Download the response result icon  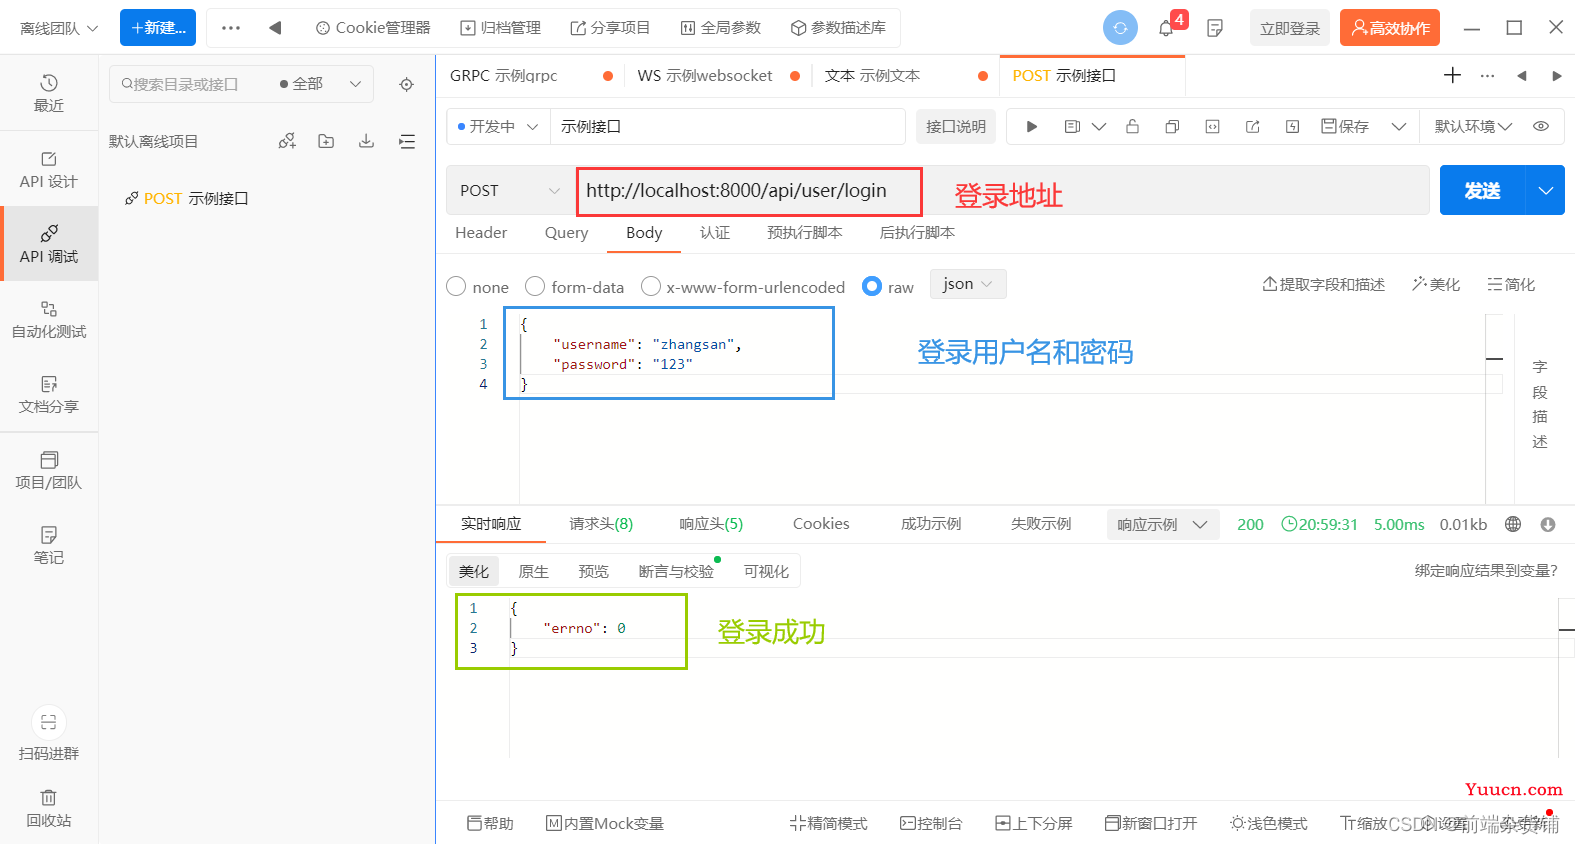click(1548, 524)
